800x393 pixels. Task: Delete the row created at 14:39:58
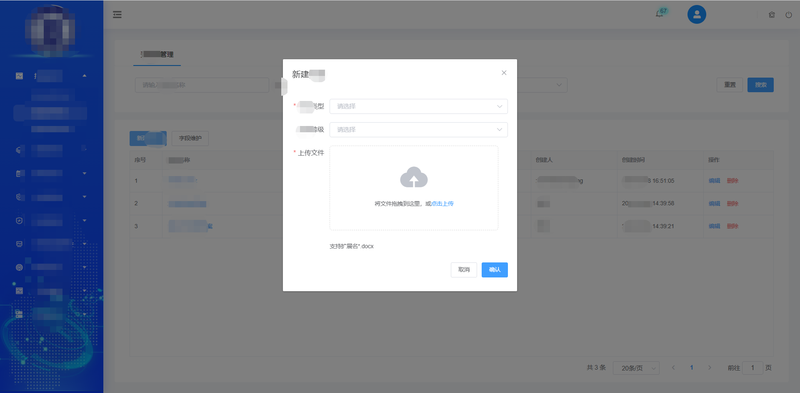coord(732,204)
